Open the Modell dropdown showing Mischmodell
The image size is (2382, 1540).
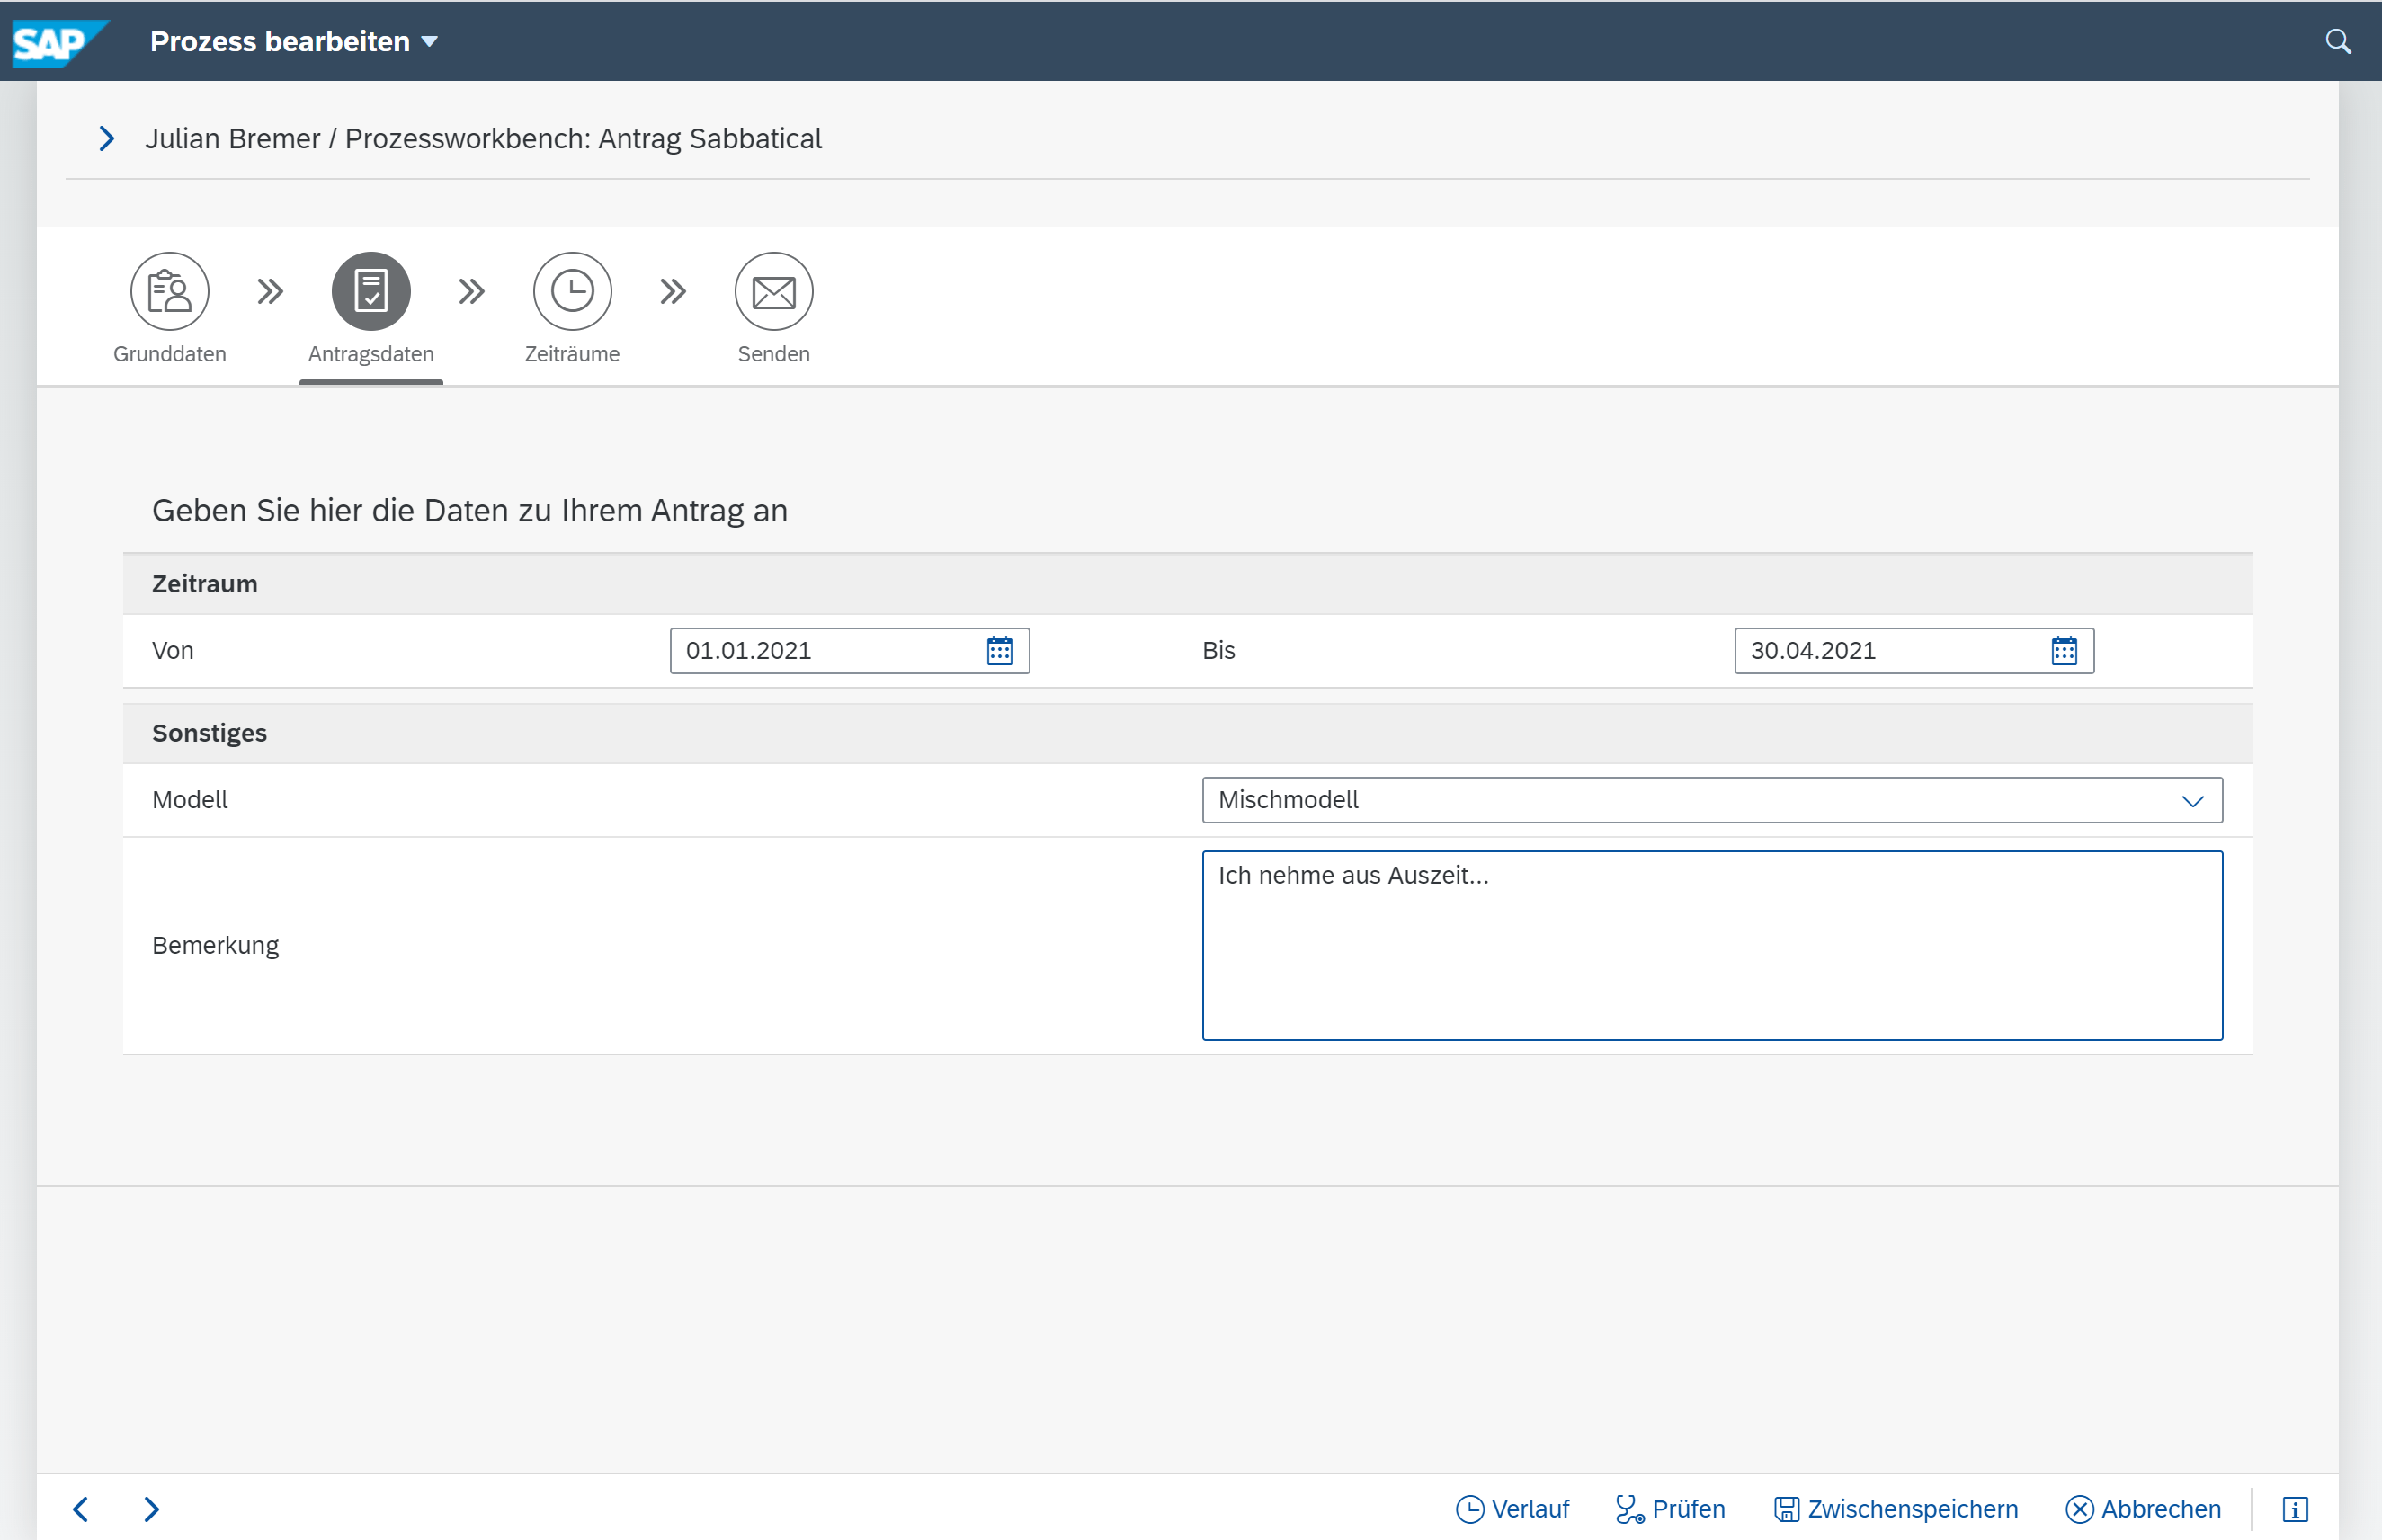pos(1712,800)
